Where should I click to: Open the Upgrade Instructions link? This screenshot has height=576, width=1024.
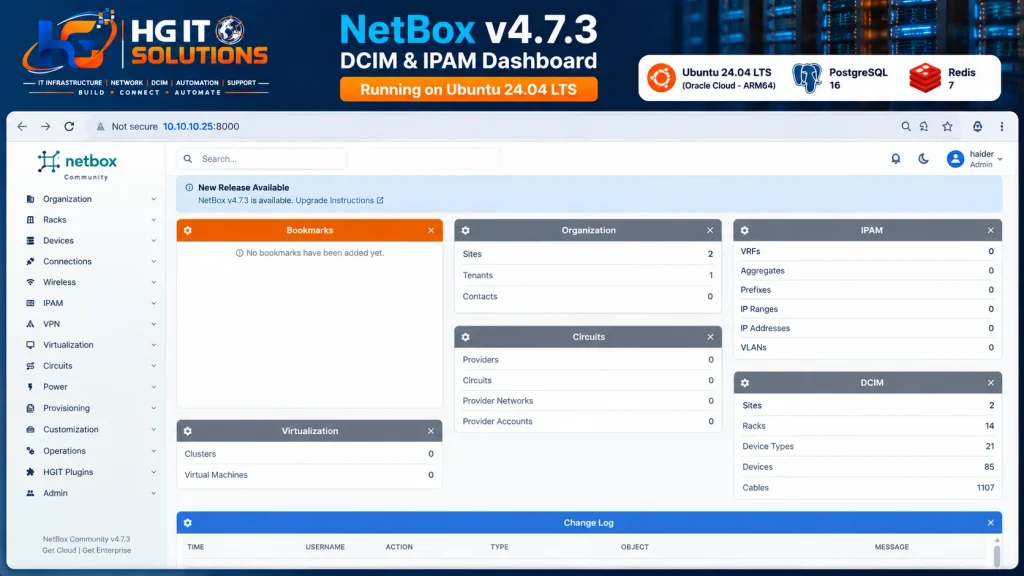click(339, 200)
